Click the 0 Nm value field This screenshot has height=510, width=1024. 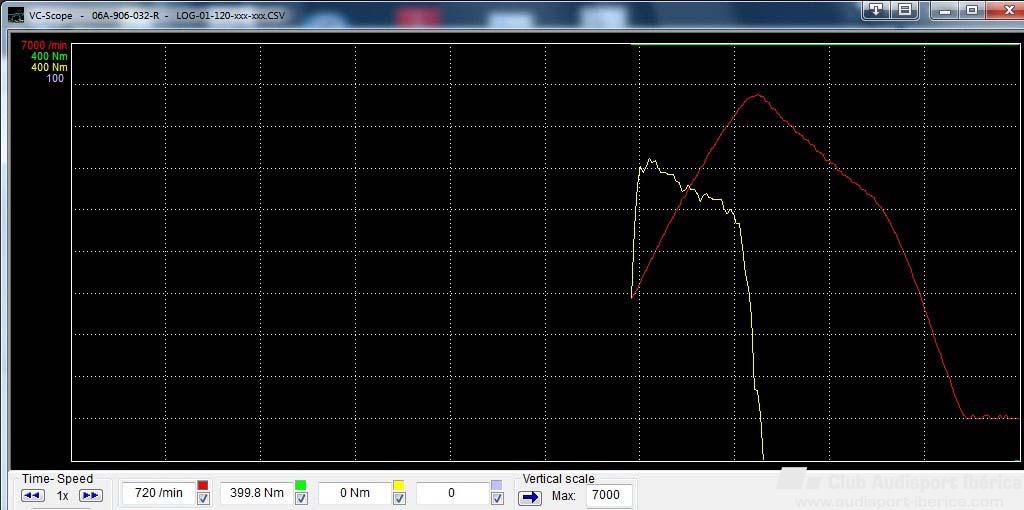[x=355, y=493]
